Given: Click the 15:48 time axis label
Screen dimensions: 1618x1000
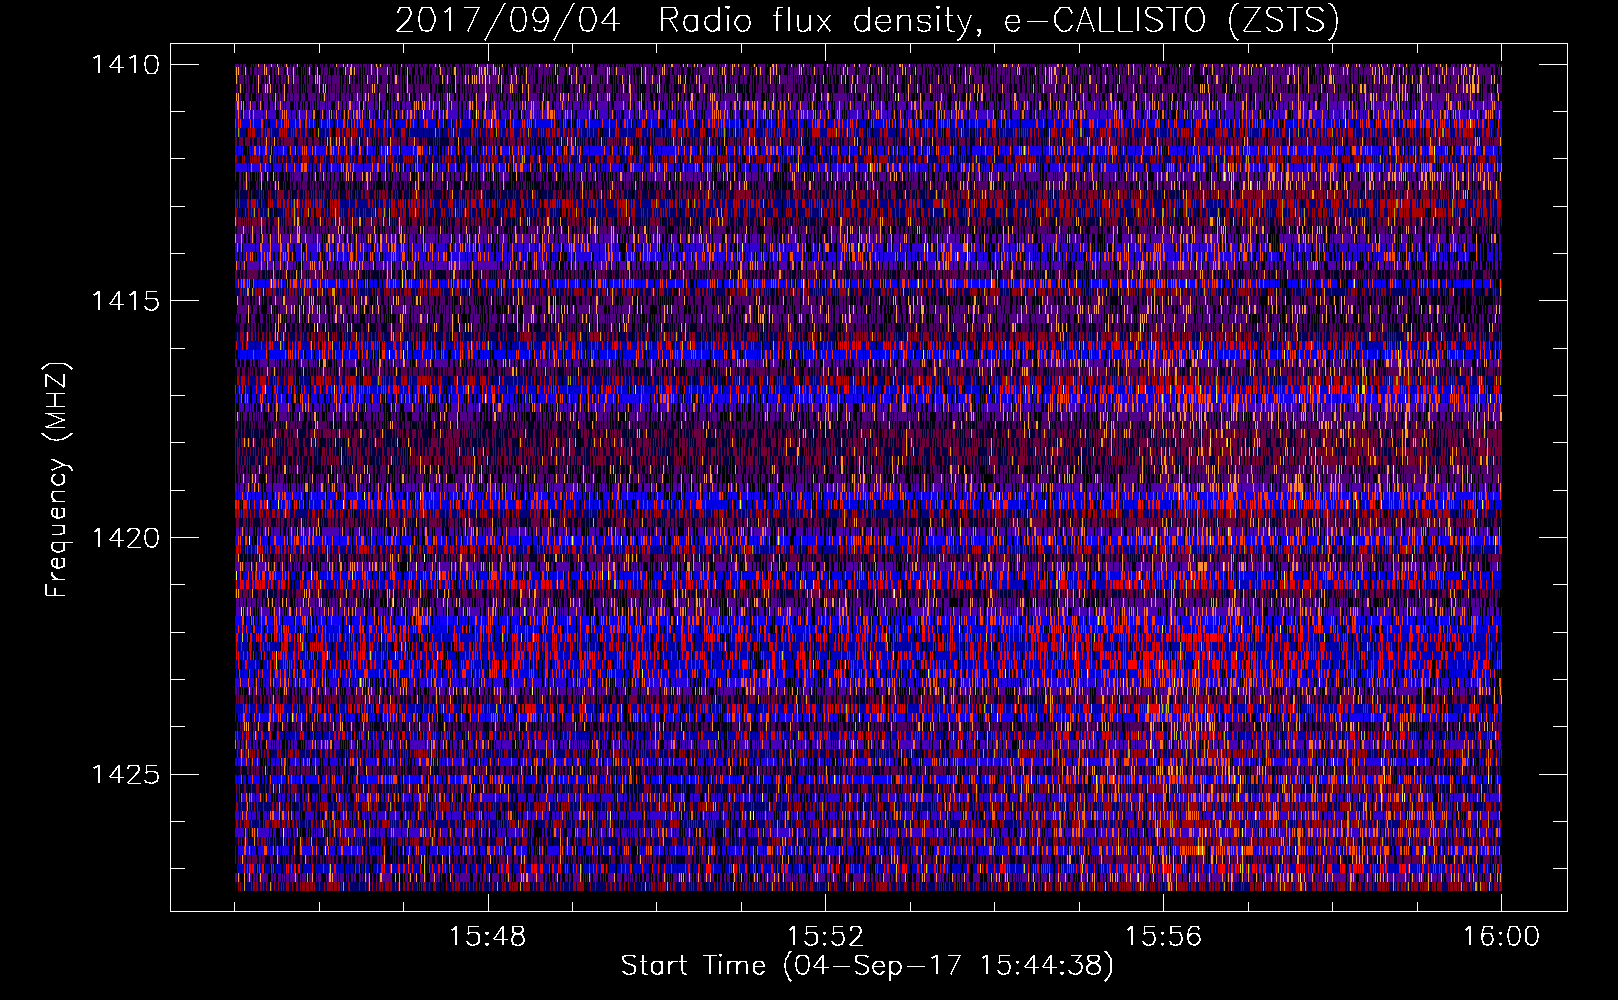Looking at the screenshot, I should (x=487, y=937).
